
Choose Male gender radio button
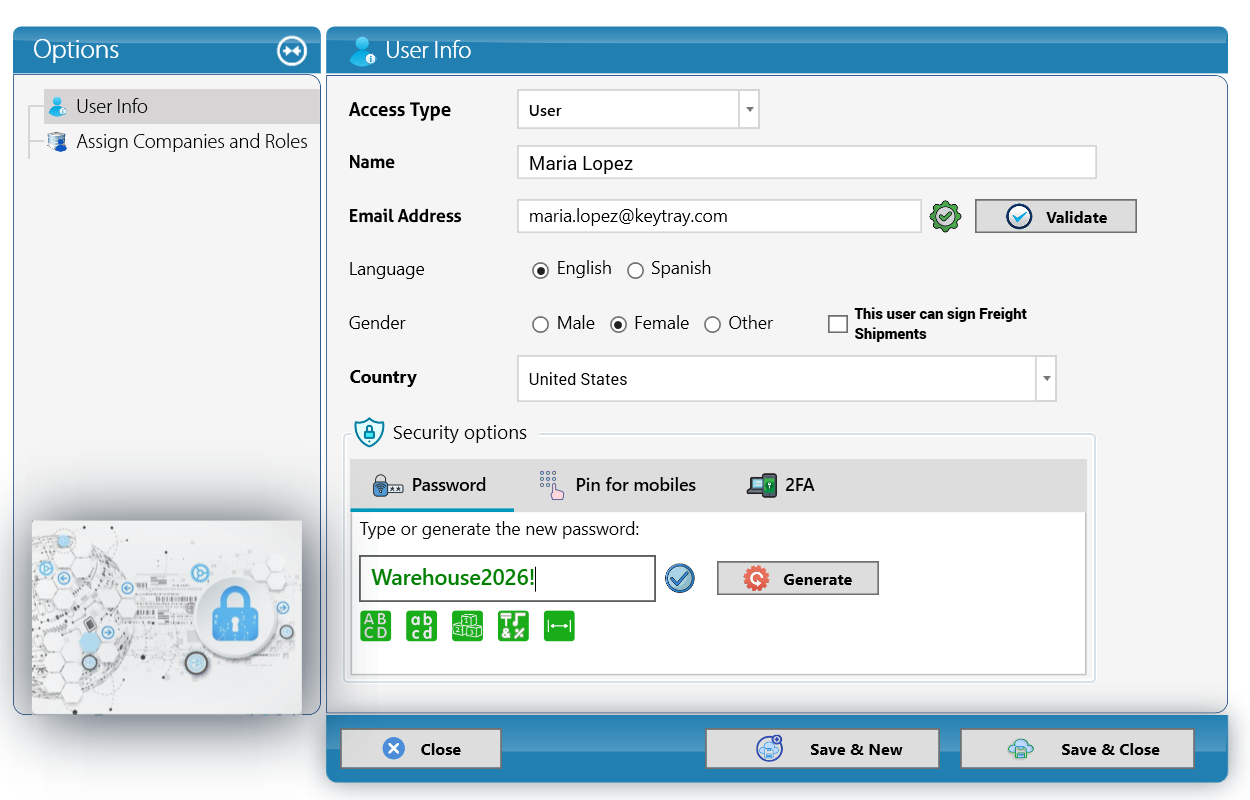coord(541,324)
